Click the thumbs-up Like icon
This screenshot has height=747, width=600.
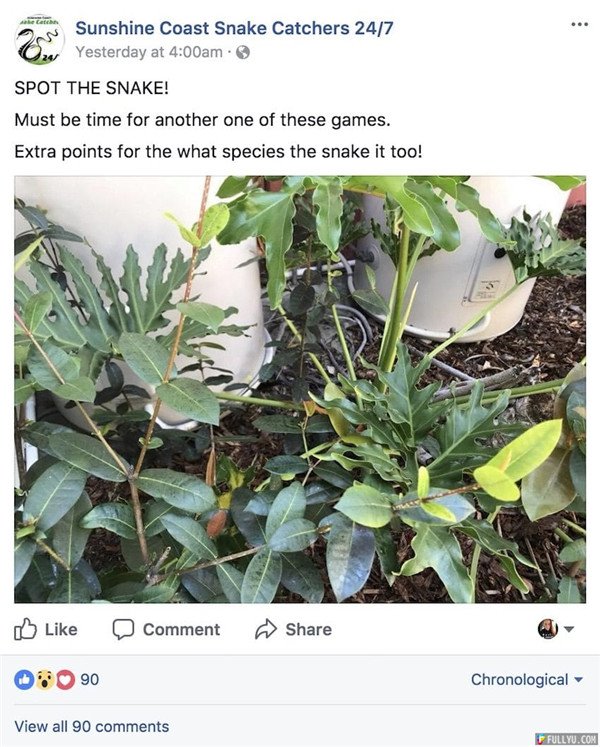coord(25,629)
